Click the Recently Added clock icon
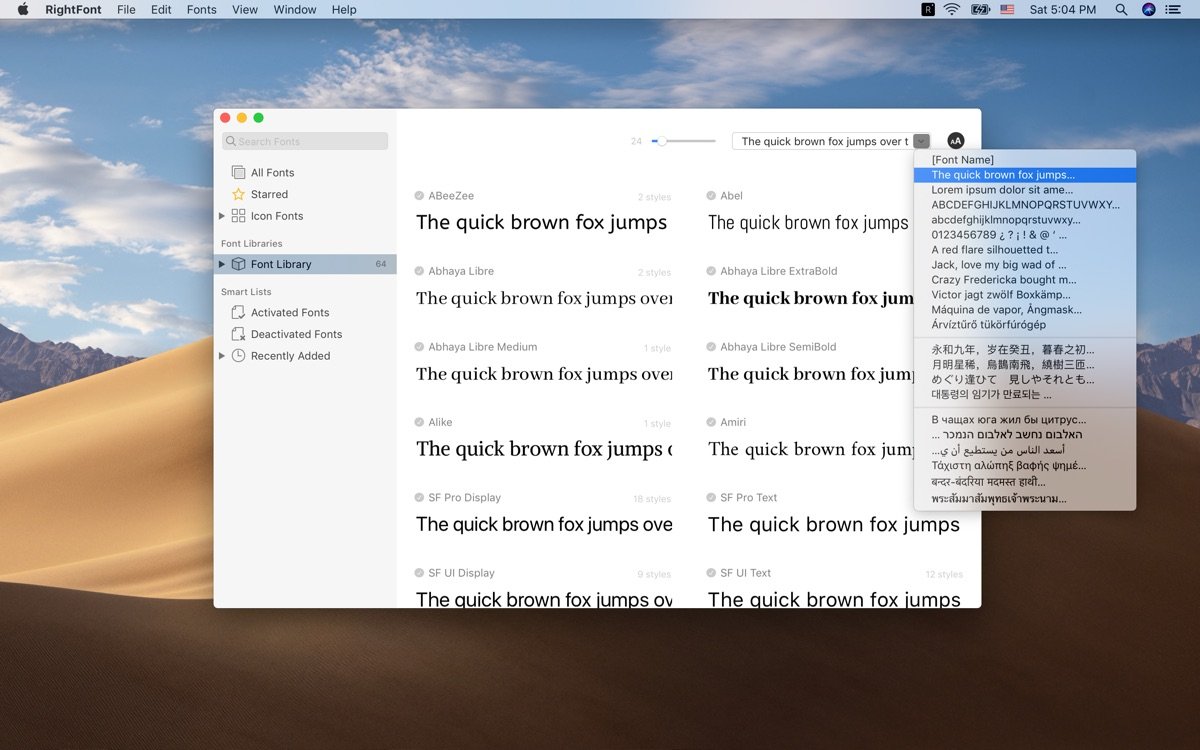 tap(238, 356)
